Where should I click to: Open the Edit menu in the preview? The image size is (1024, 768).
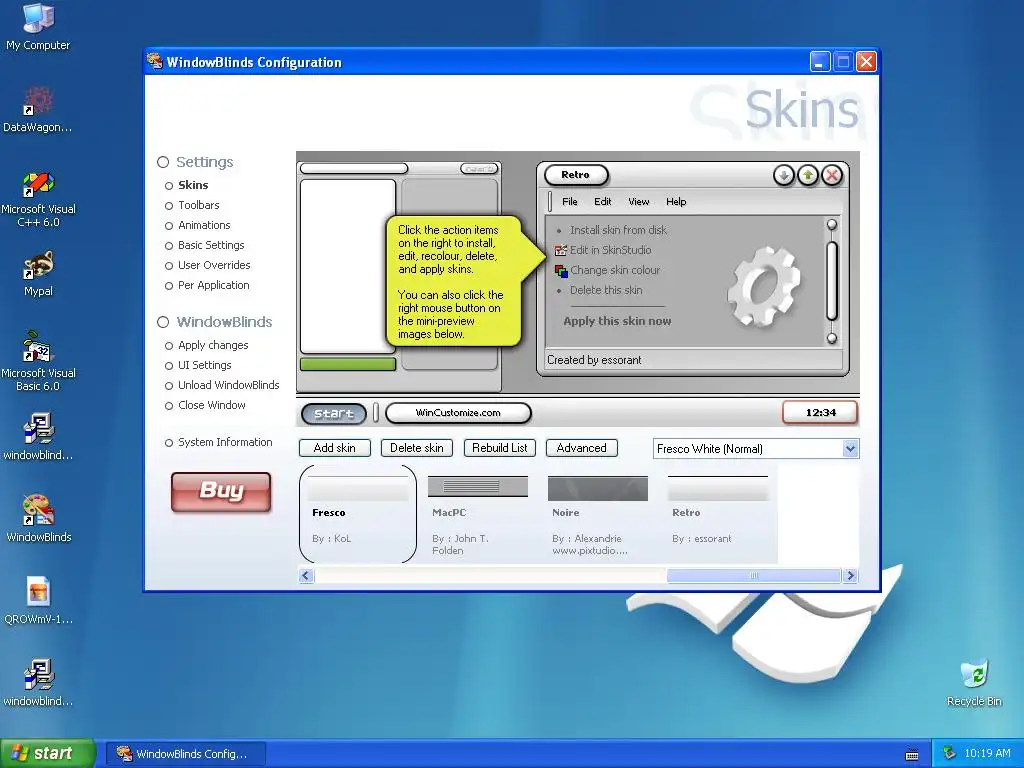602,202
